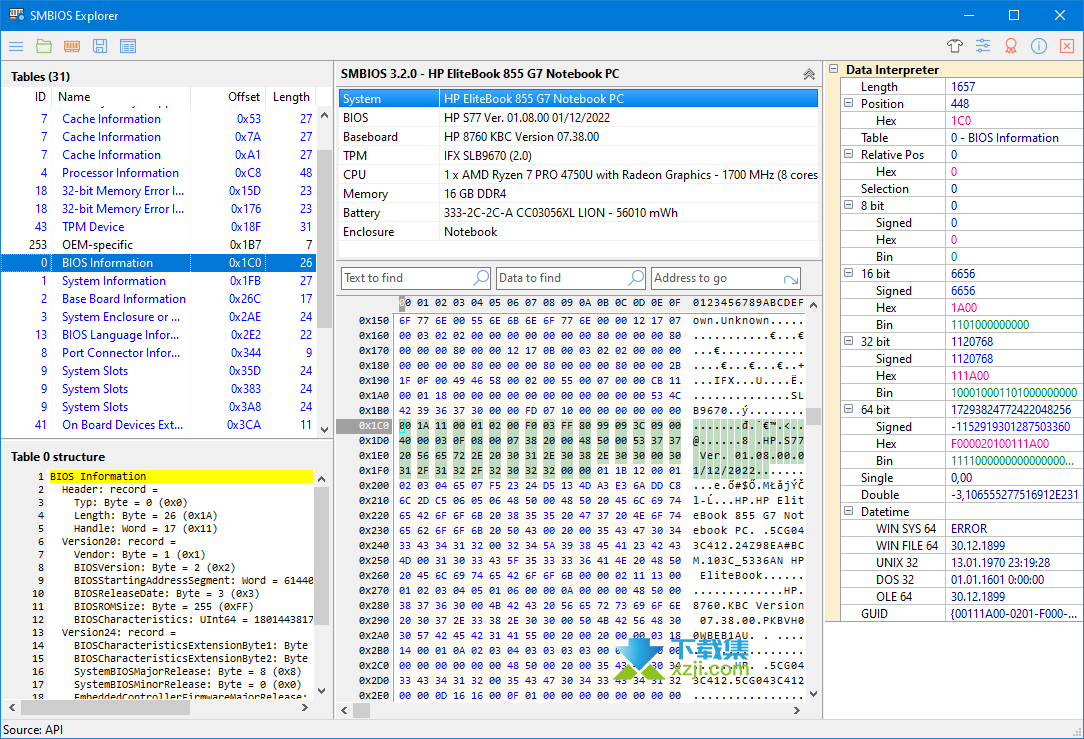Screen dimensions: 1084x739
Task: Click the Data to find magnifier icon
Action: pos(635,278)
